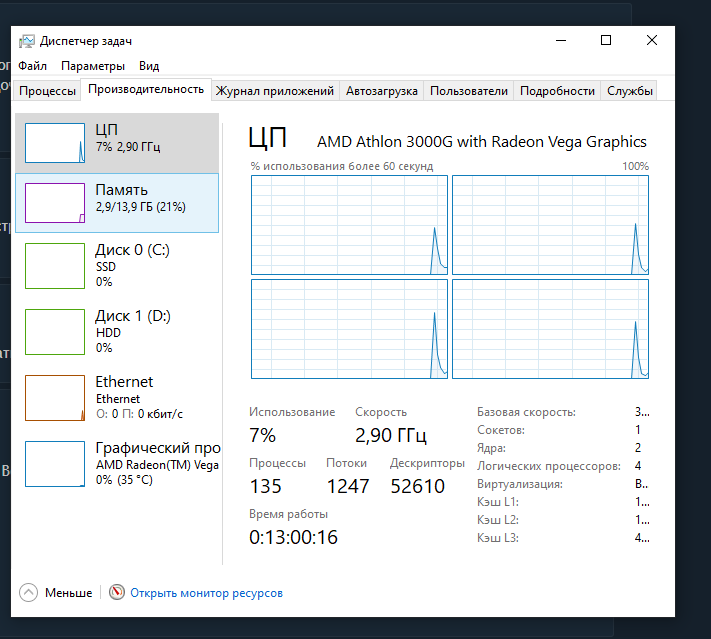
Task: Click the Потоки count 1247
Action: (348, 486)
